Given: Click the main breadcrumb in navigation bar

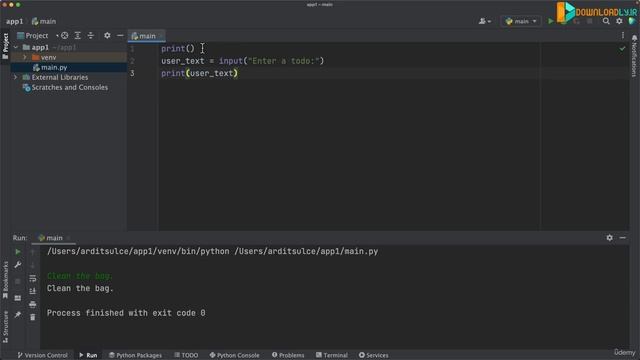Looking at the screenshot, I should (x=44, y=21).
